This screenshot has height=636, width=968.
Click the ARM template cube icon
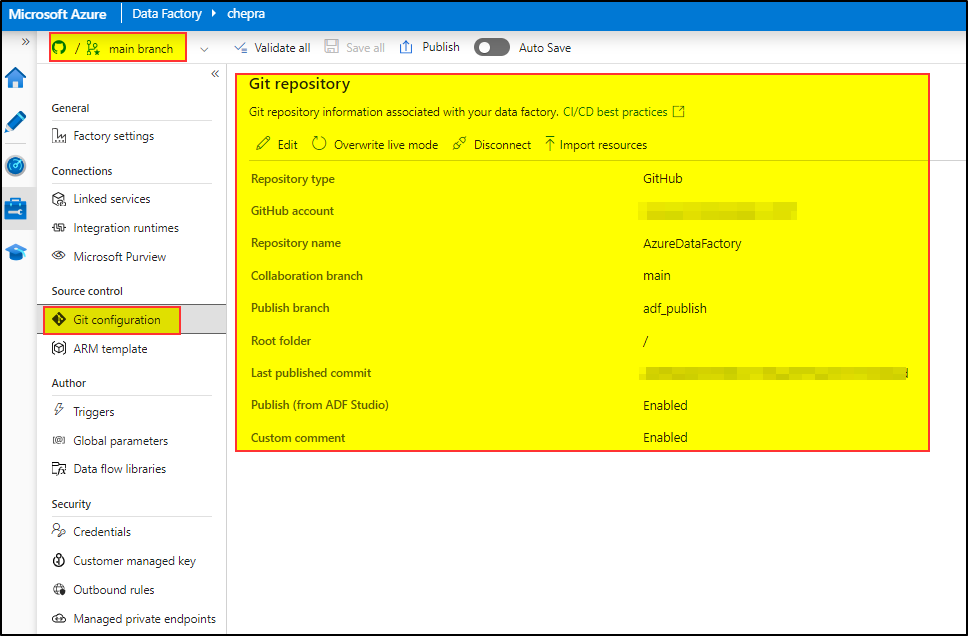(x=59, y=348)
